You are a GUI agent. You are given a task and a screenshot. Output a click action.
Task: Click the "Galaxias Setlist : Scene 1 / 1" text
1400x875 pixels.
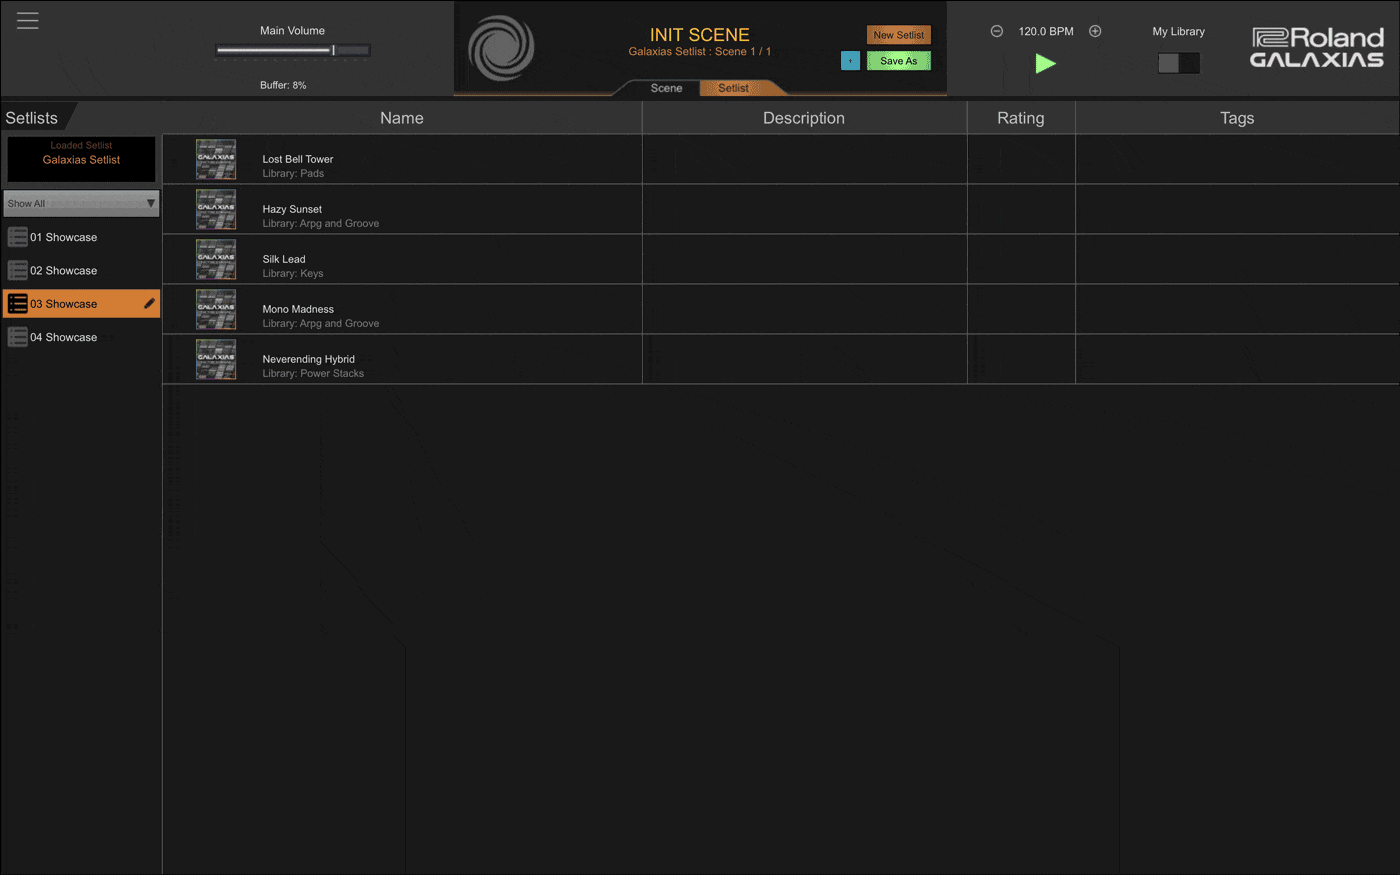[x=699, y=52]
